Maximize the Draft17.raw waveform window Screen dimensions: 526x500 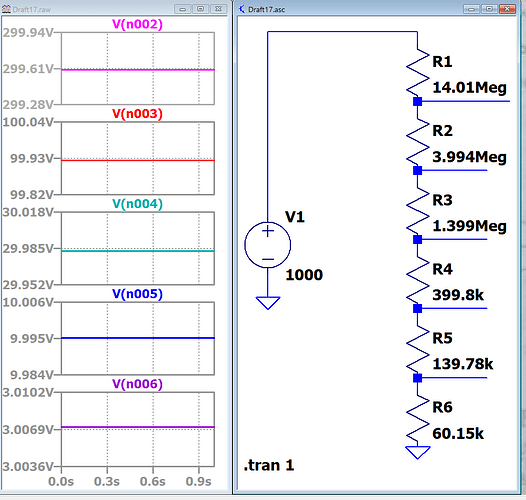(200, 9)
